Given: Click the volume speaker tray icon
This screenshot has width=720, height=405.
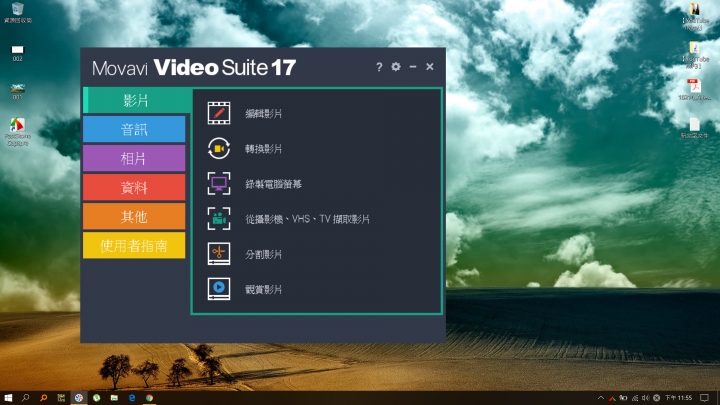Looking at the screenshot, I should tap(646, 398).
